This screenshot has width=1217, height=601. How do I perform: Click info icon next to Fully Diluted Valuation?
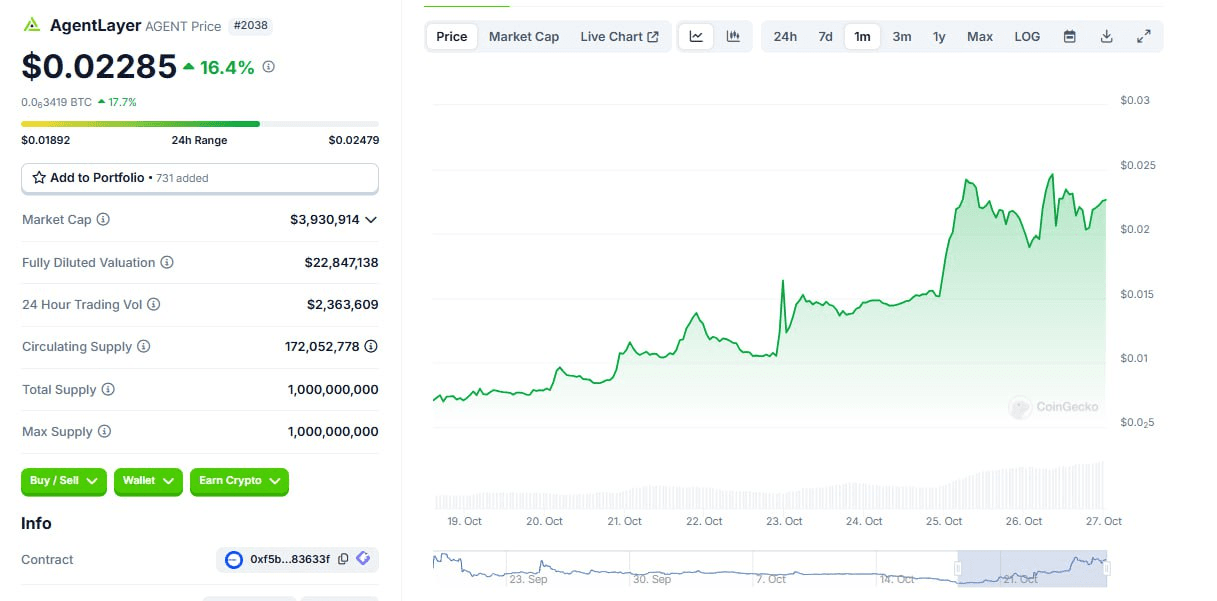pyautogui.click(x=167, y=262)
